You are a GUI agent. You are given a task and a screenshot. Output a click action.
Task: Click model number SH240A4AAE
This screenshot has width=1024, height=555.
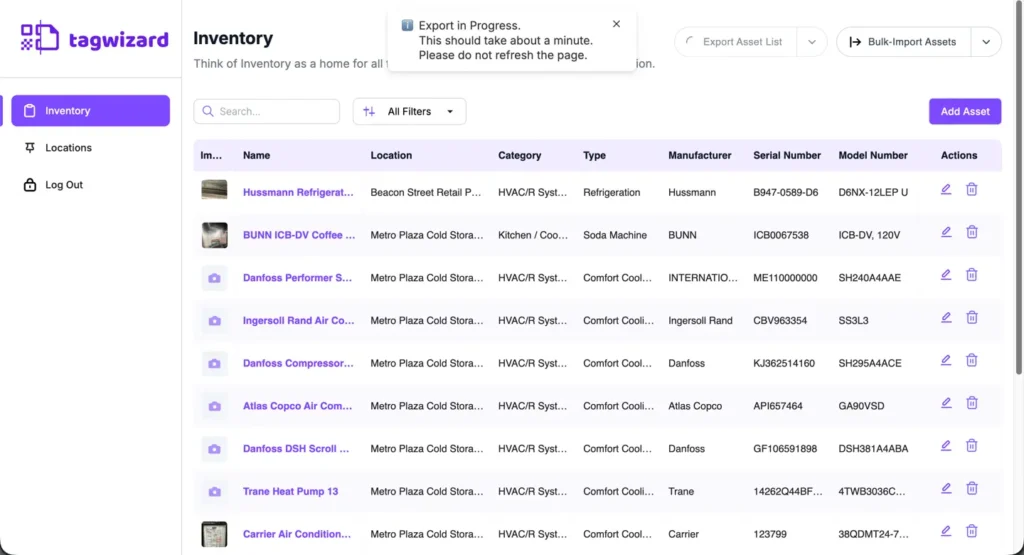click(869, 278)
